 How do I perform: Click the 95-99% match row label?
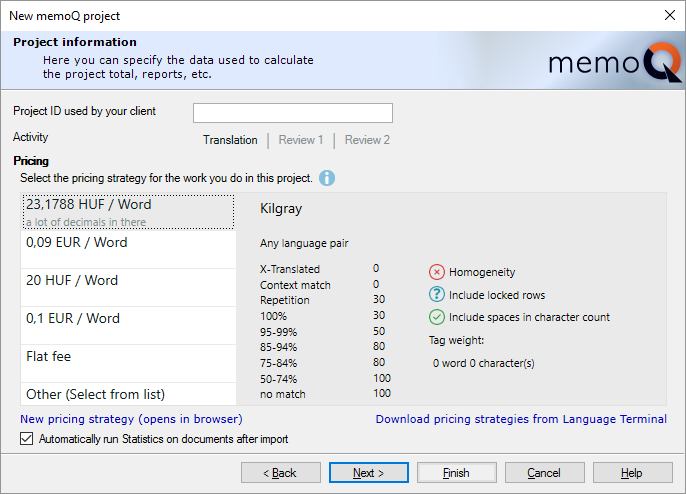click(x=278, y=332)
